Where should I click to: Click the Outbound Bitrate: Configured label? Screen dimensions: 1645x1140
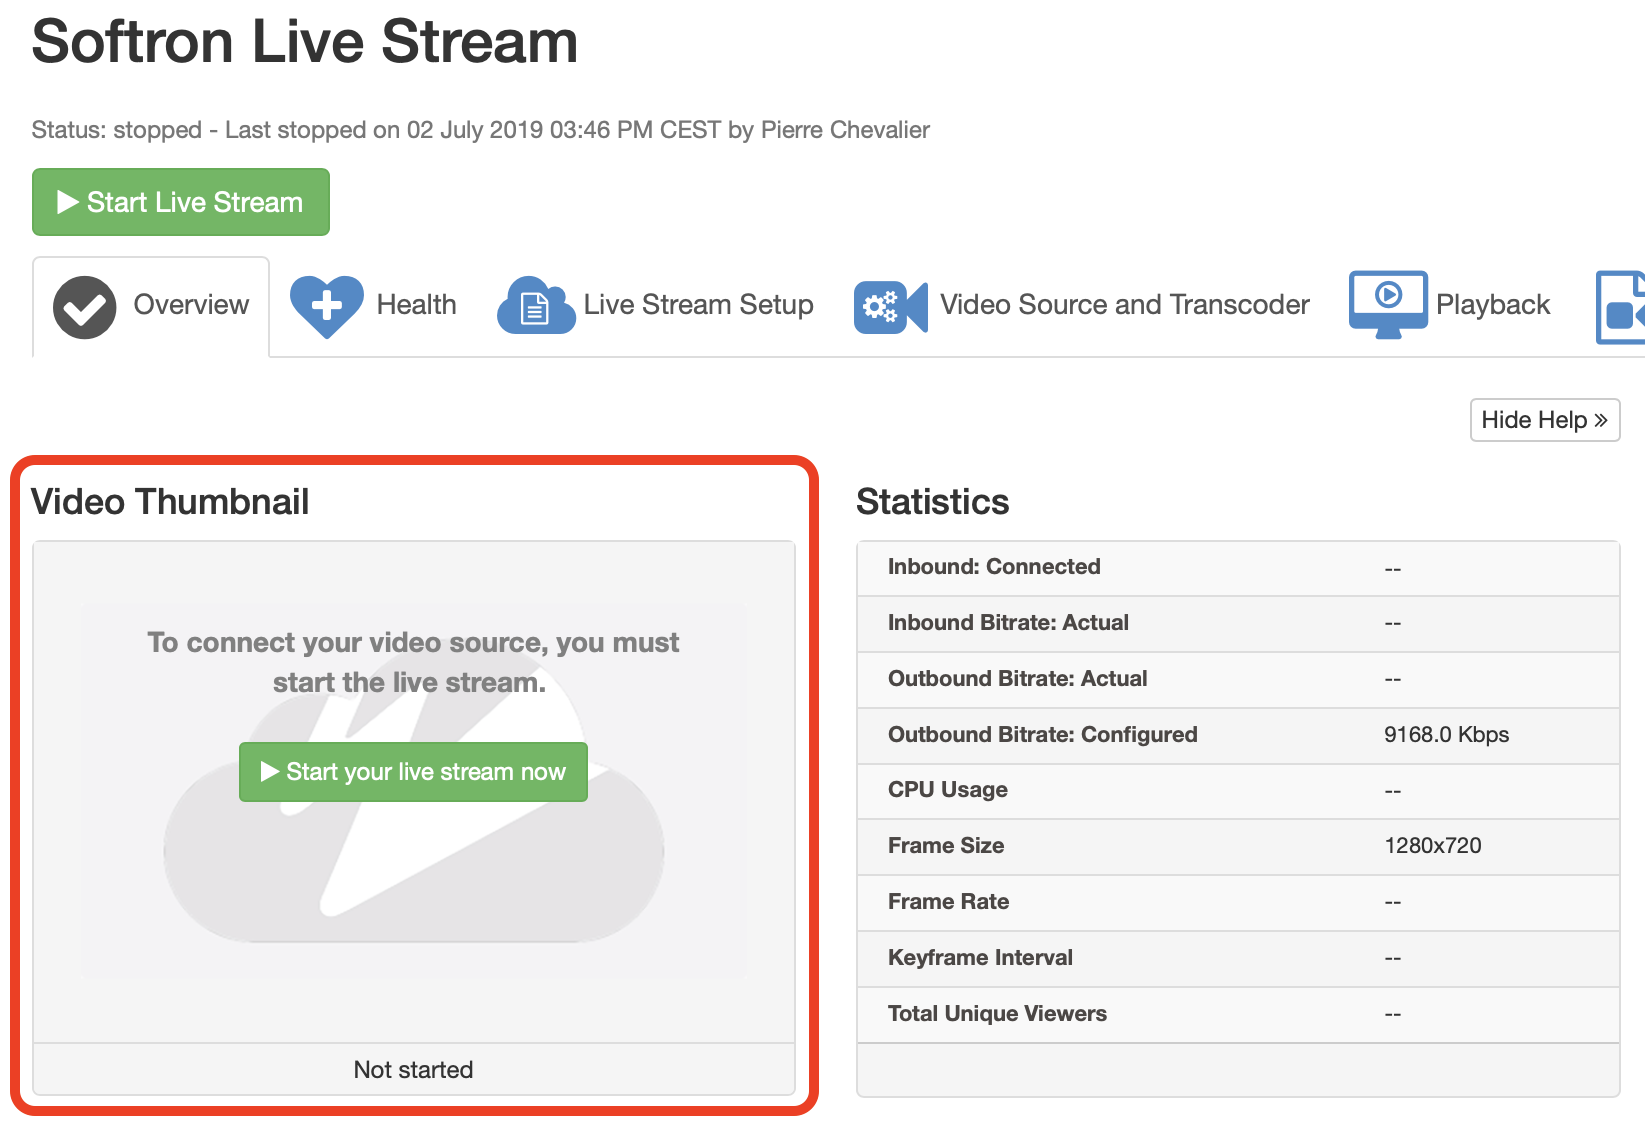click(1042, 735)
